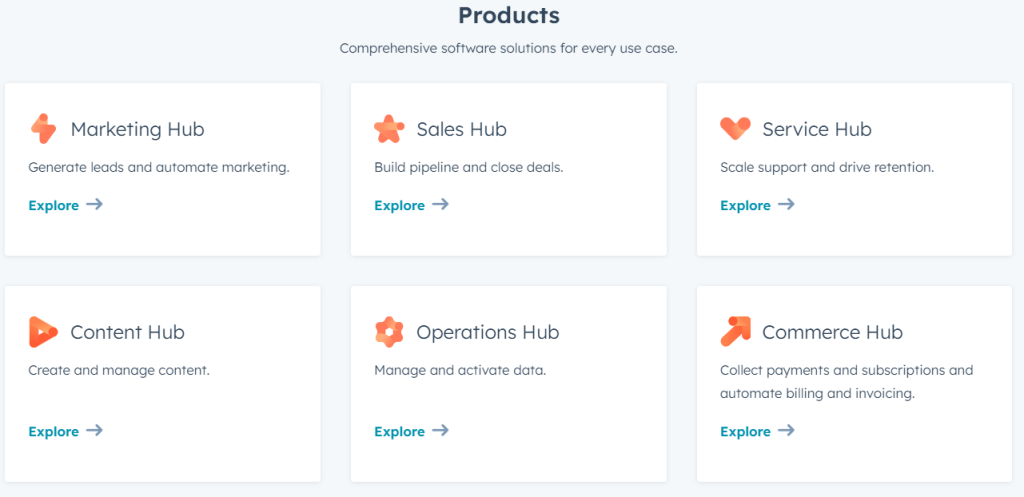Click arrow next to Marketing Hub Explore
The height and width of the screenshot is (497, 1024).
tap(95, 204)
